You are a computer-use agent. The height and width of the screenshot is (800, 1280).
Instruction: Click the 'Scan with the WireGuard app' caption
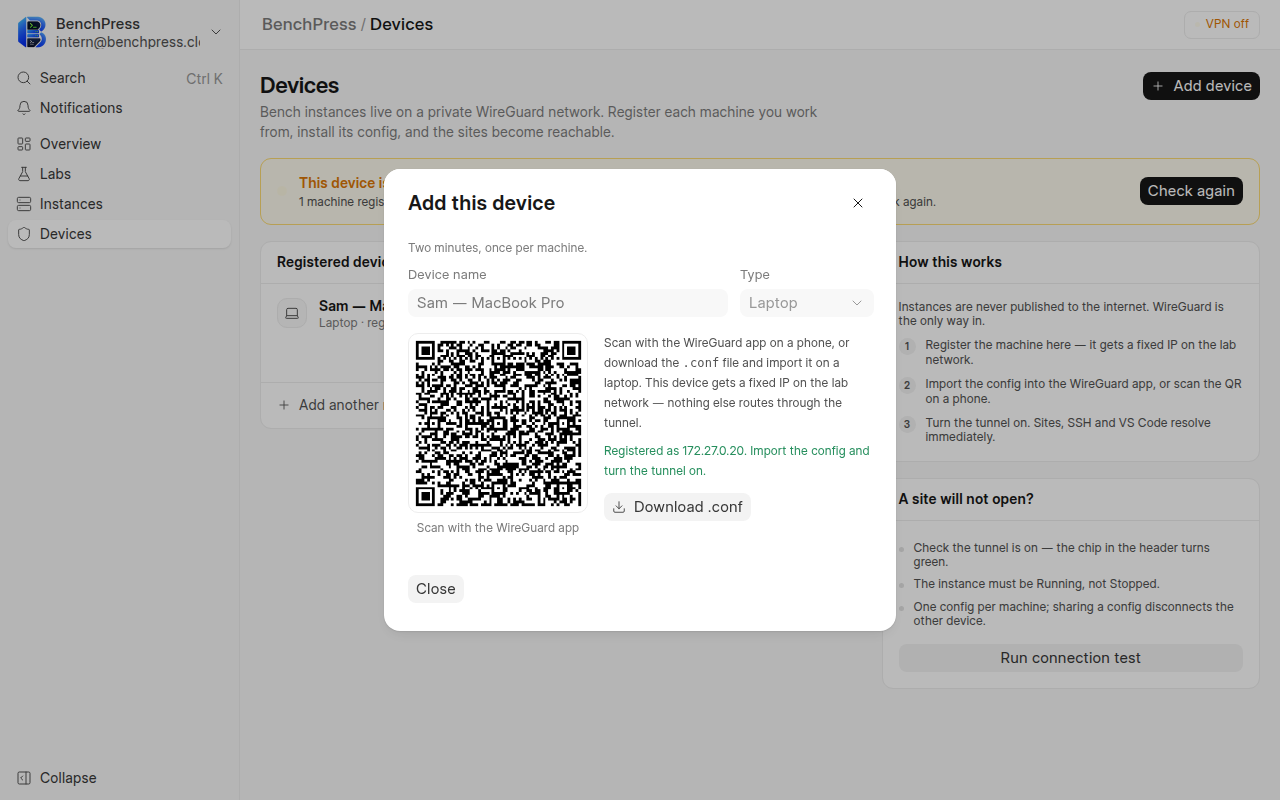click(x=498, y=528)
